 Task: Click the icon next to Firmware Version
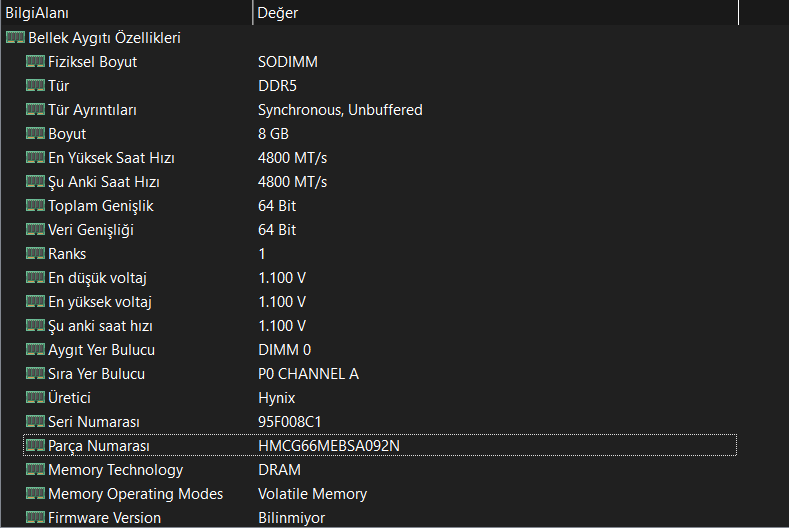coord(35,518)
